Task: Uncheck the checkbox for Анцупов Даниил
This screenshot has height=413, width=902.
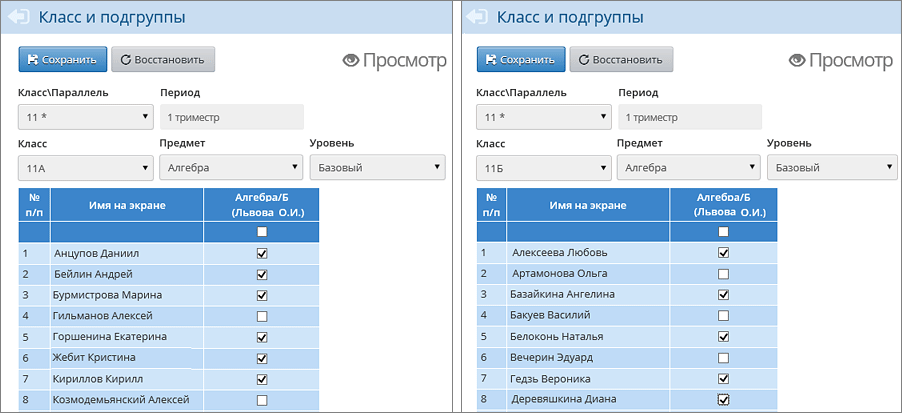Action: pyautogui.click(x=262, y=253)
